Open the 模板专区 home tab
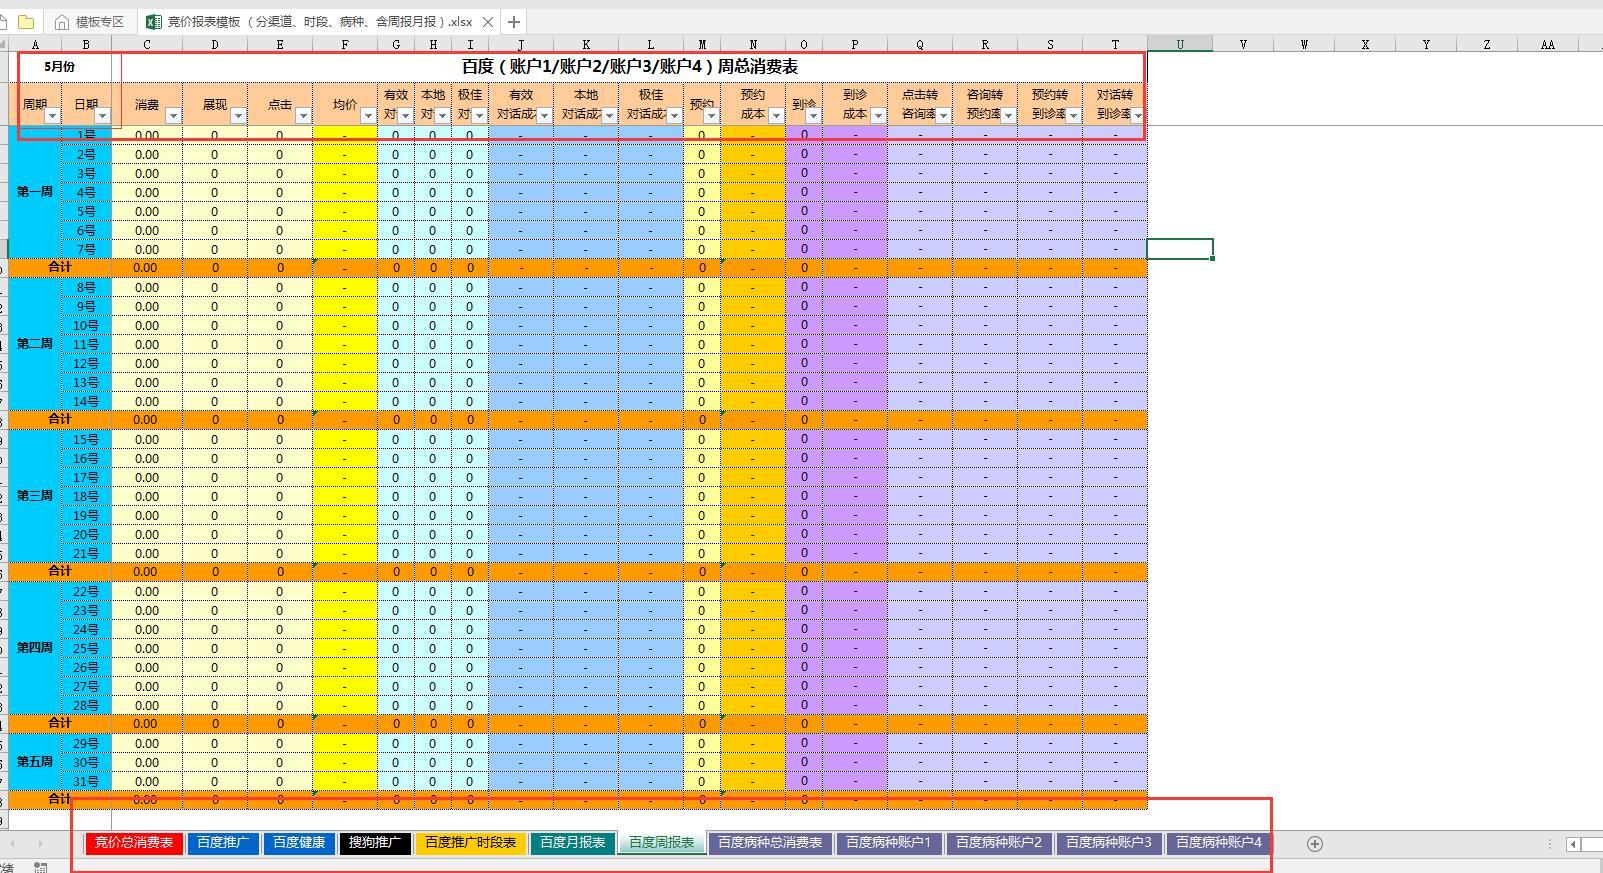This screenshot has height=873, width=1603. pos(91,21)
